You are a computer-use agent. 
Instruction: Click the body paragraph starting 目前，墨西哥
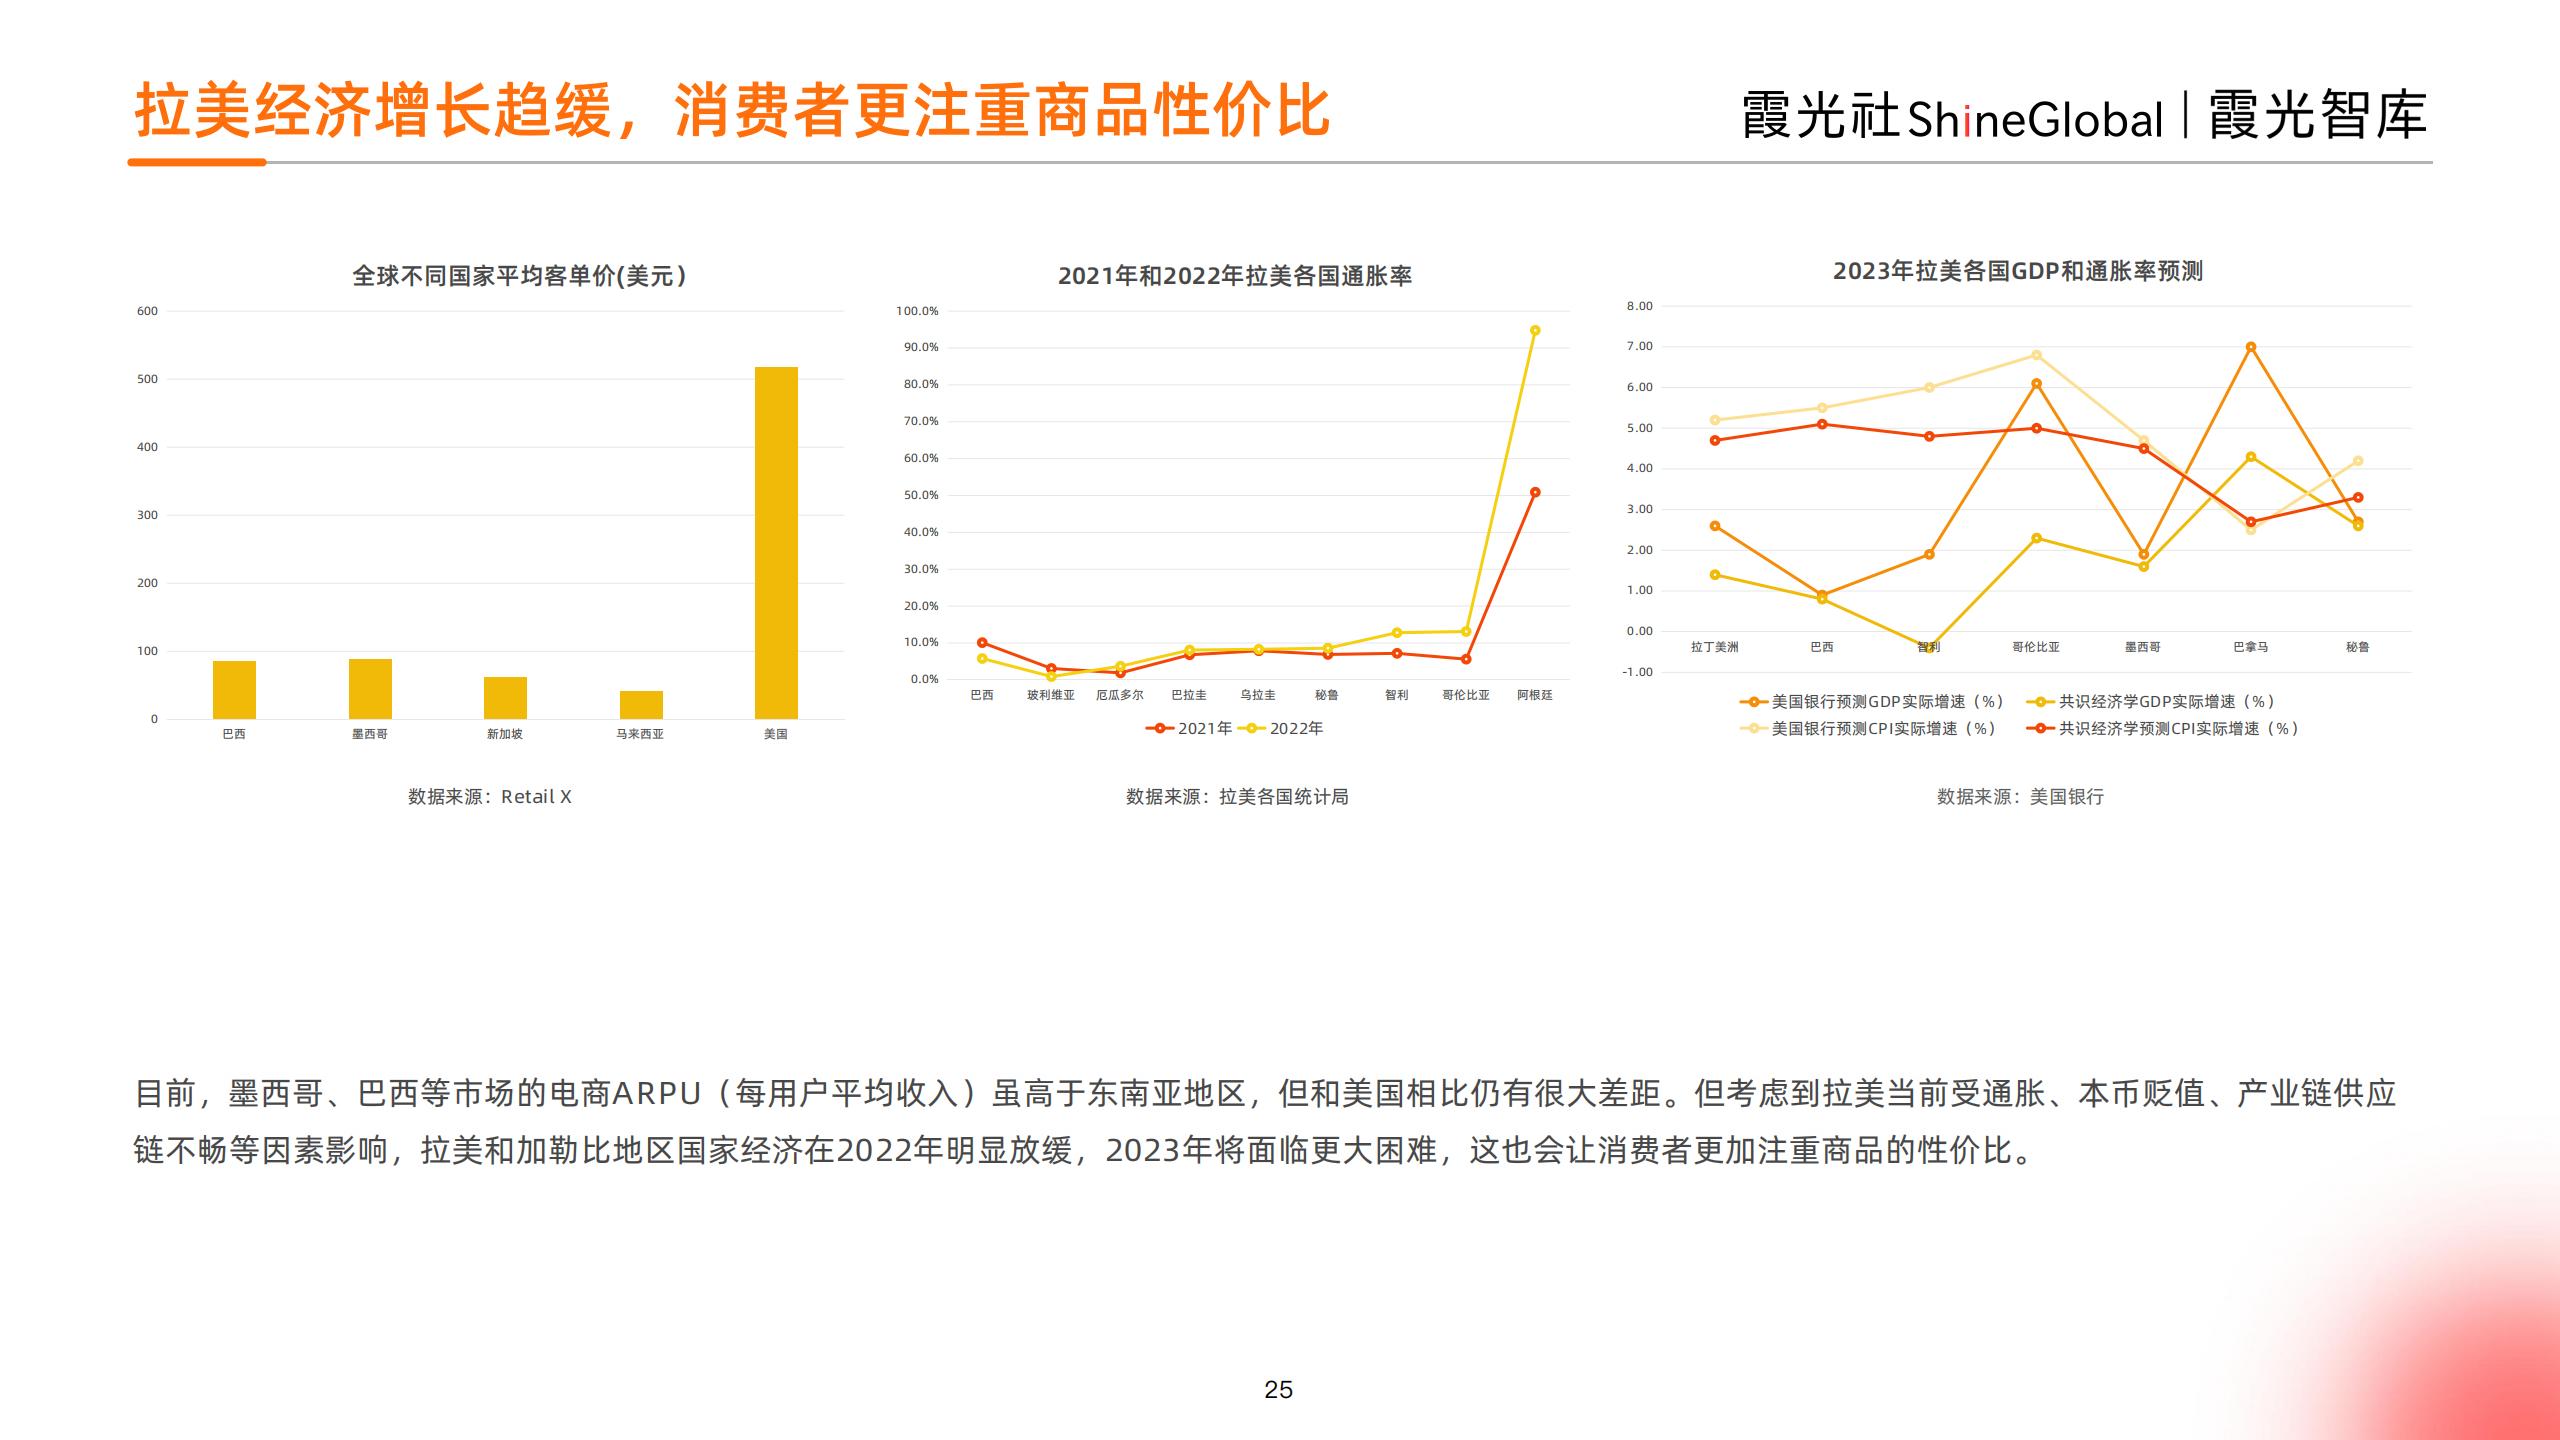[1265, 1122]
